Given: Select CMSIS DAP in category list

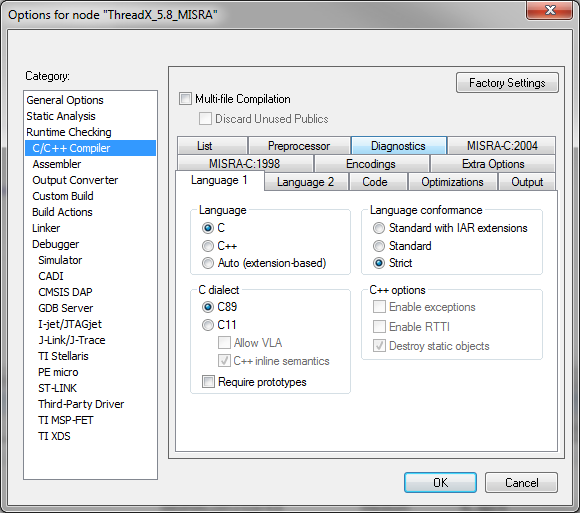Looking at the screenshot, I should click(x=90, y=292).
